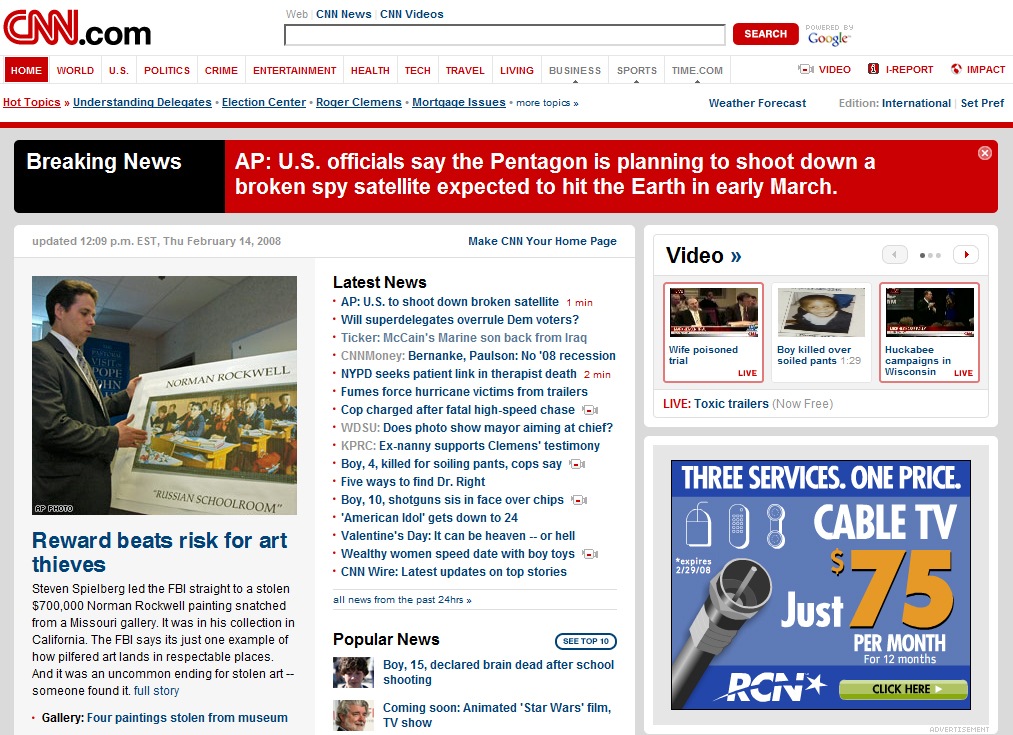Open the Weather Forecast link
1013x735 pixels.
pos(757,102)
